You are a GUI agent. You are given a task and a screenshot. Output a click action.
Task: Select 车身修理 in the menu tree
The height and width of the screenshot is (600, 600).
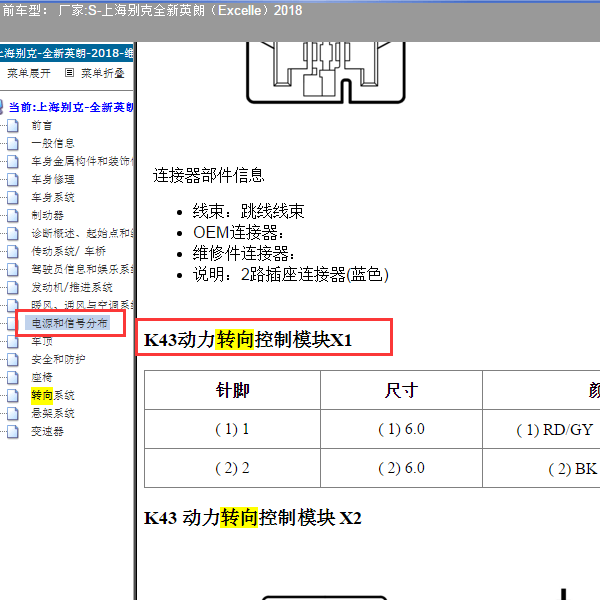52,179
